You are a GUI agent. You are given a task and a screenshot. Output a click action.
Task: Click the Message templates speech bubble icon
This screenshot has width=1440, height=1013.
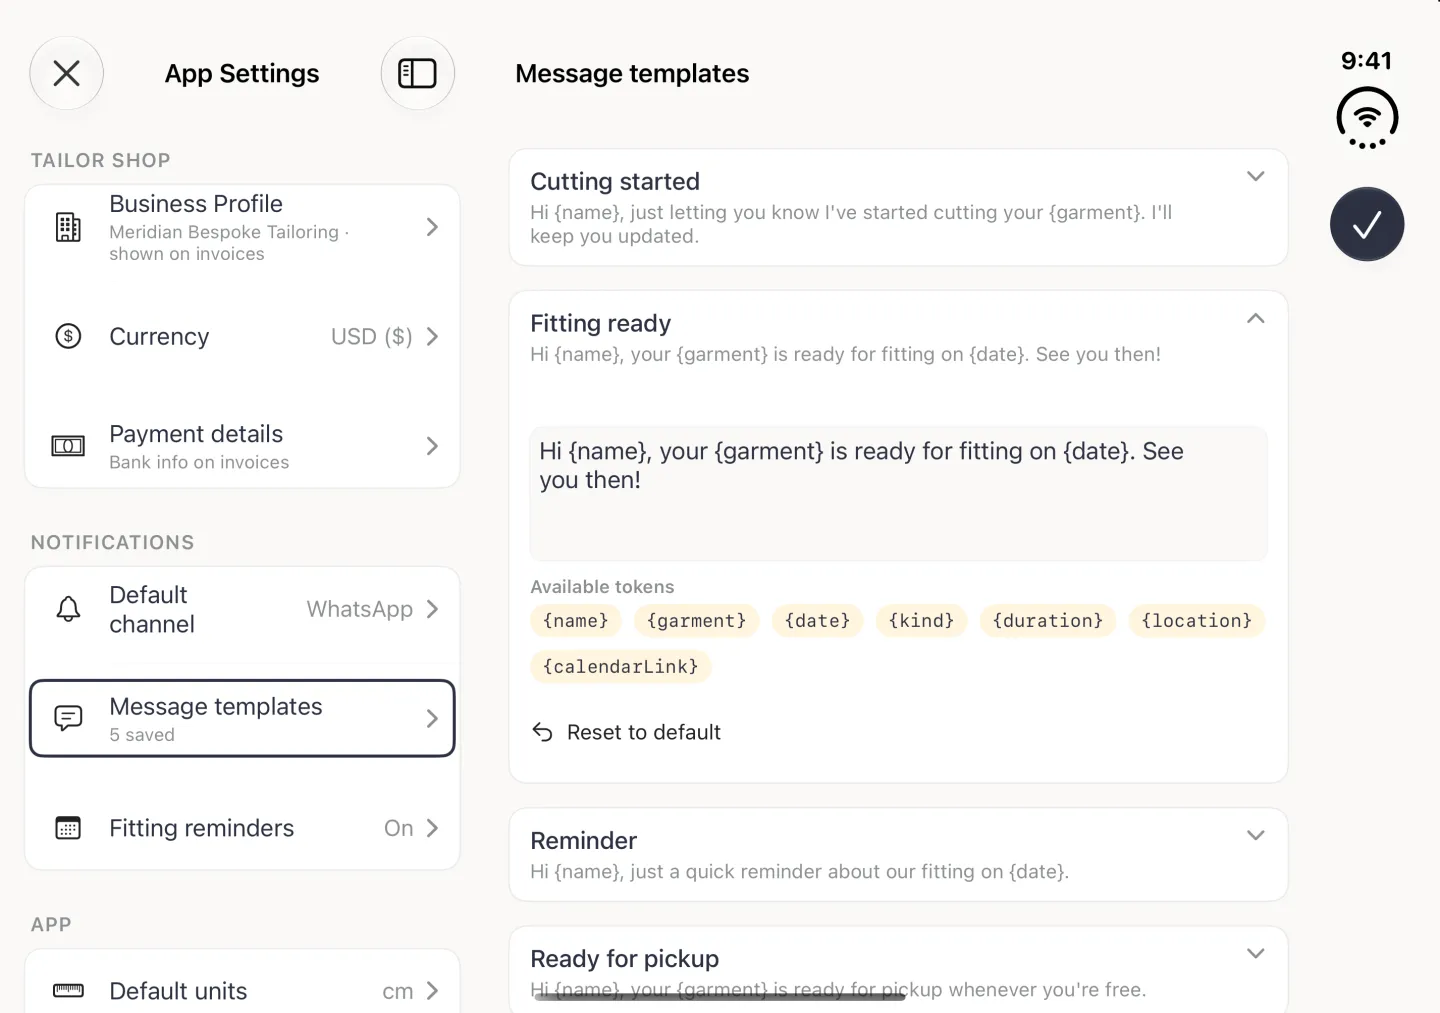(x=68, y=718)
